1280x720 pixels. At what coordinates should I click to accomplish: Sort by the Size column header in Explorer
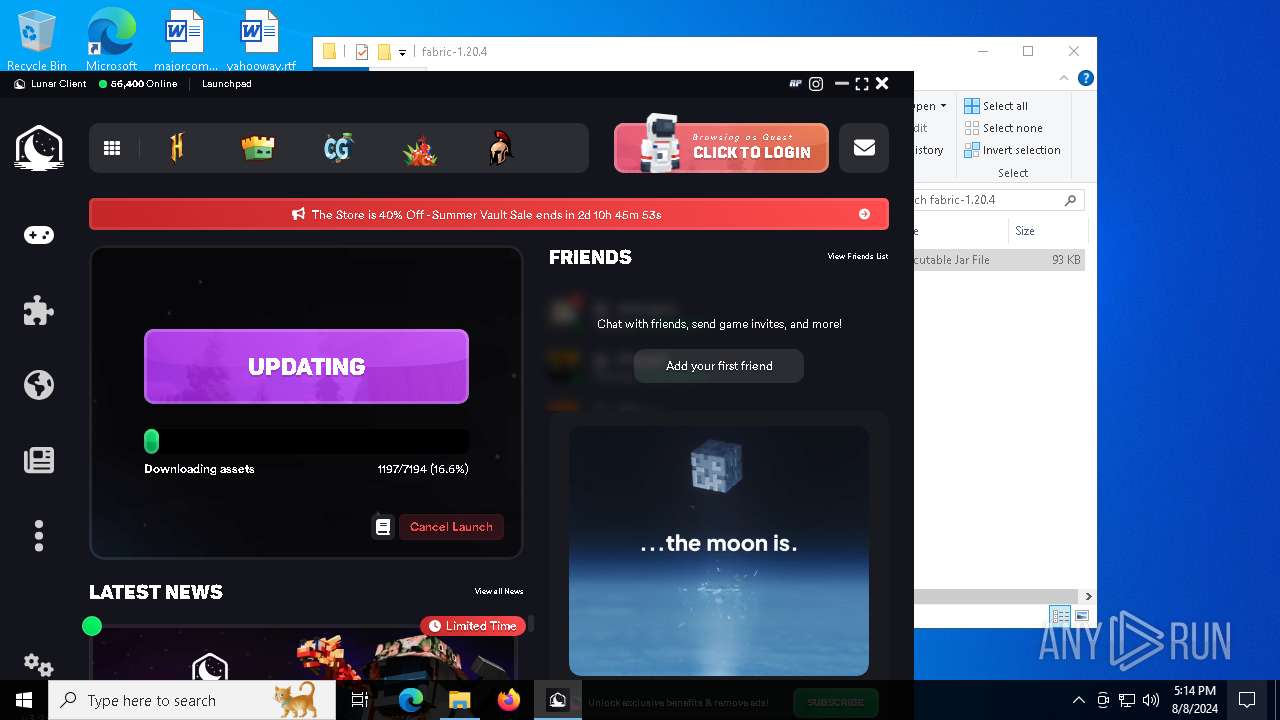click(1045, 231)
